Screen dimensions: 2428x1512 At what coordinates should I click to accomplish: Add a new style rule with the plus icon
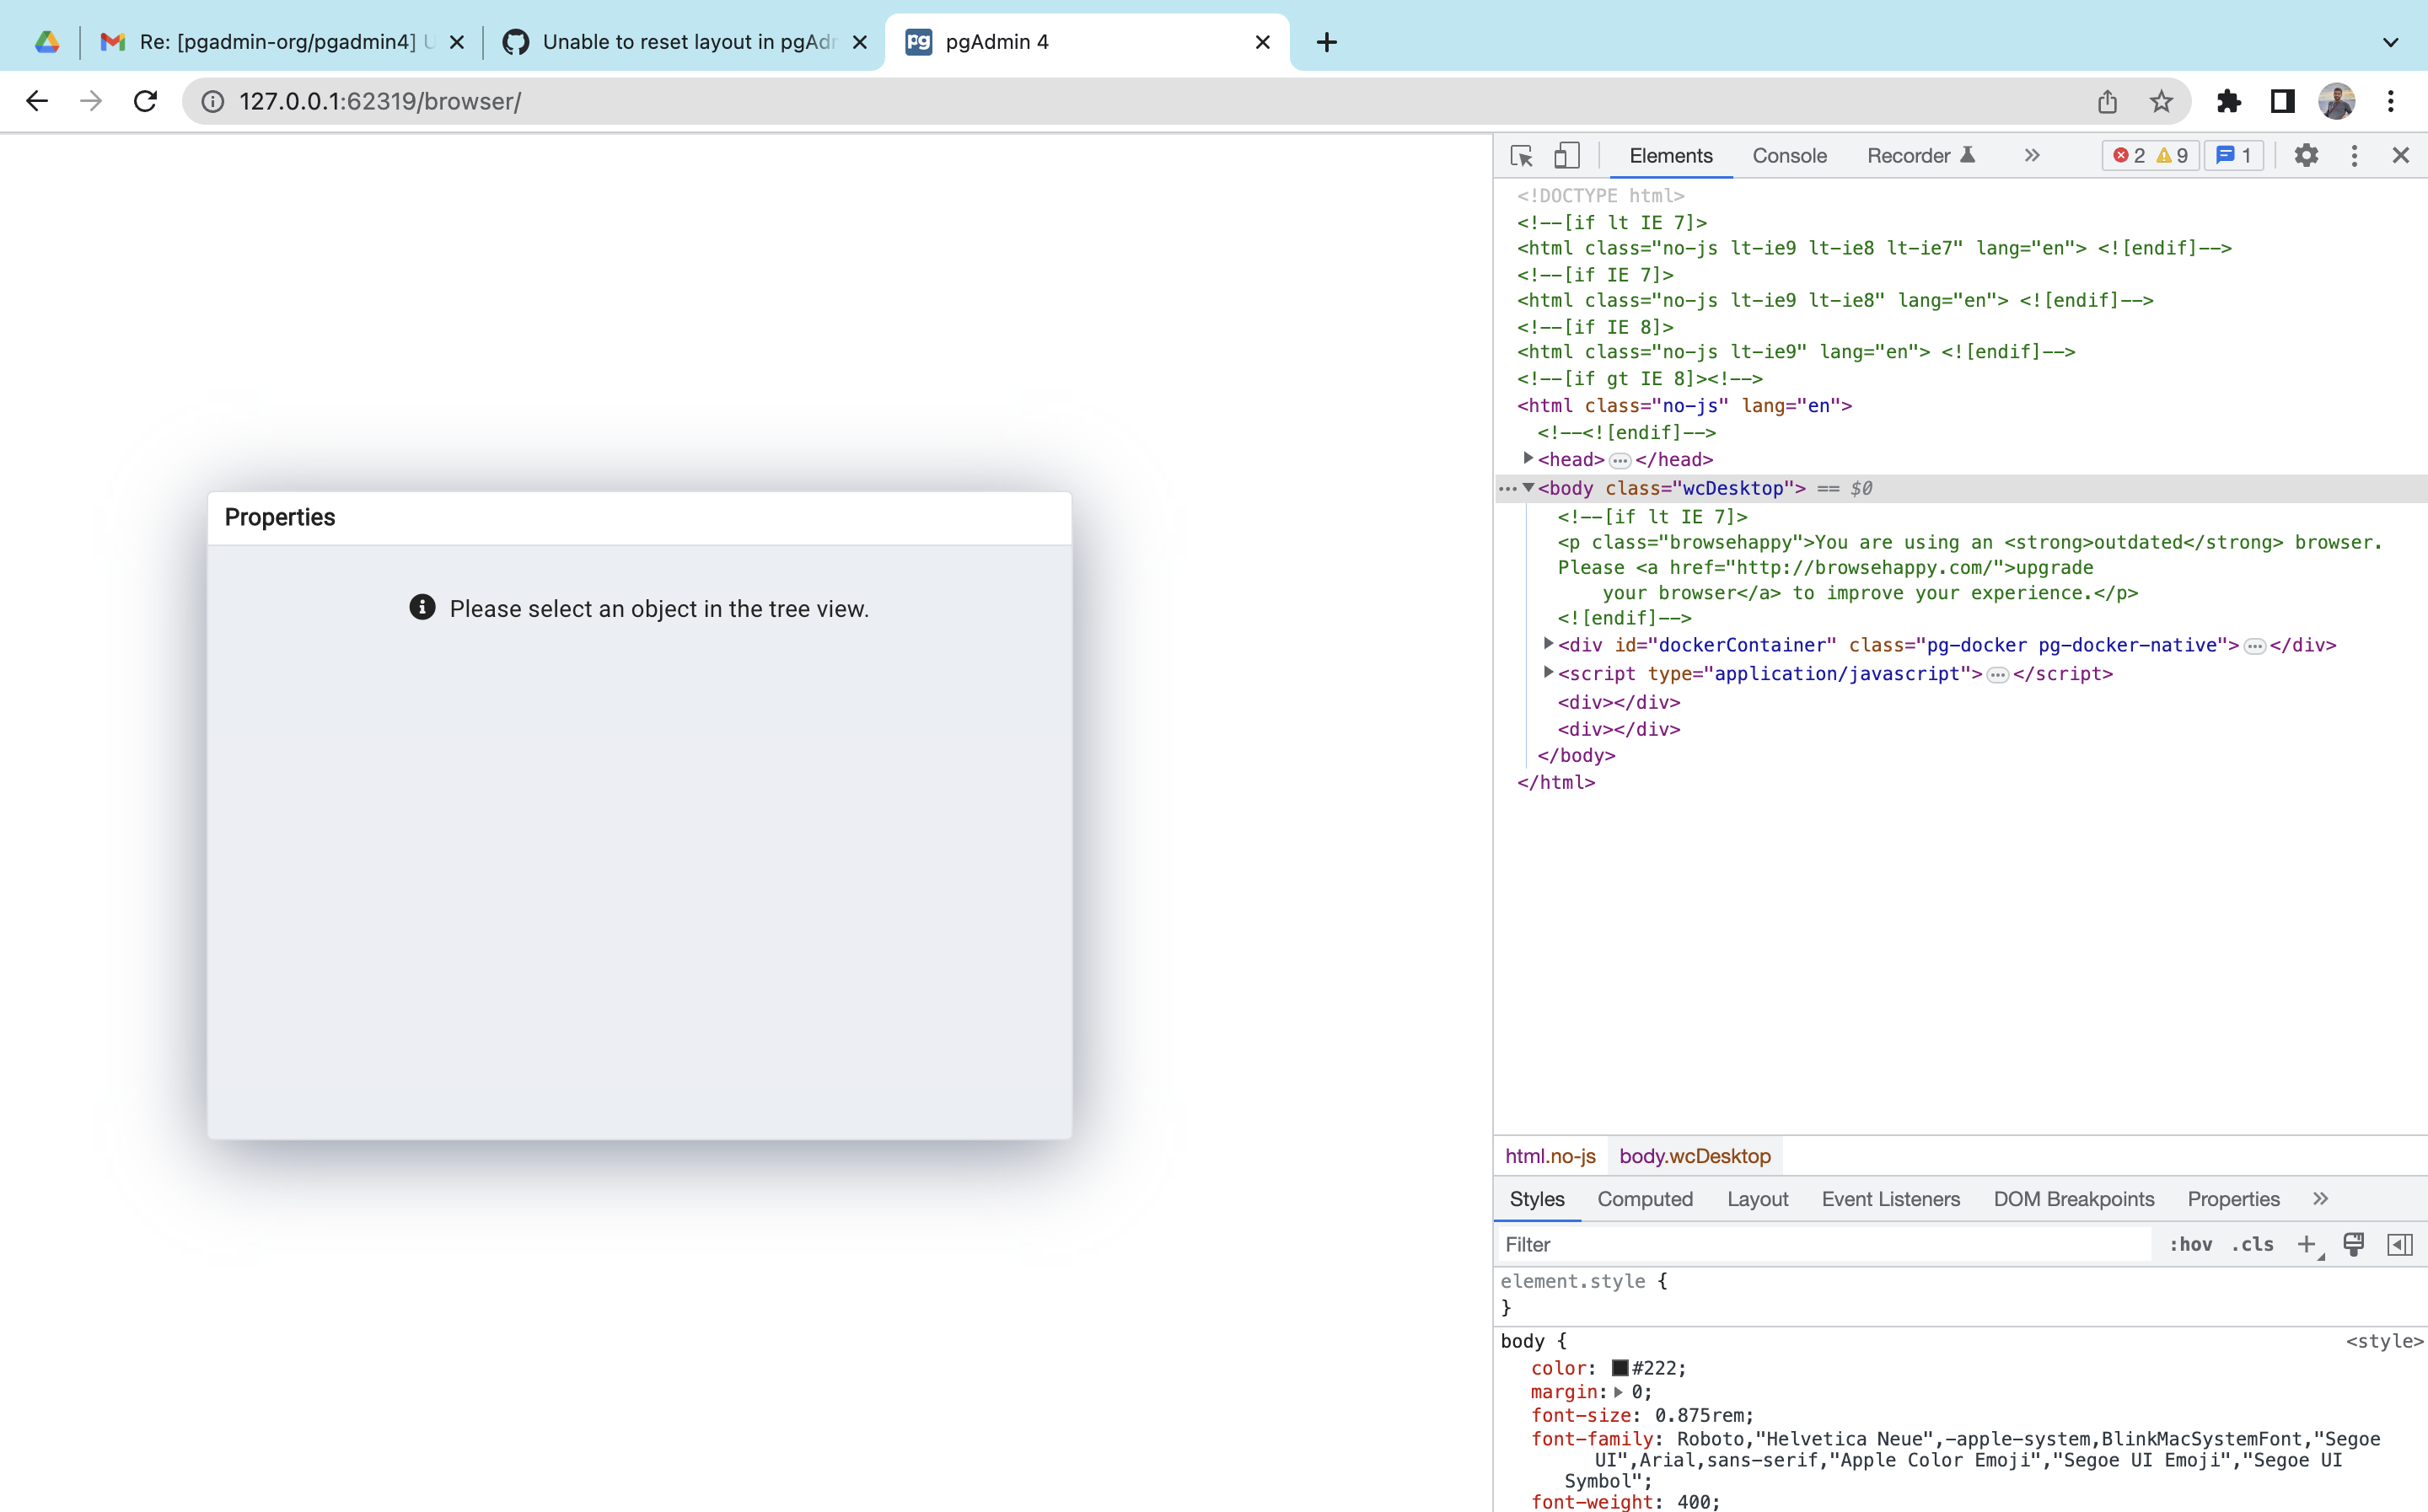[x=2306, y=1244]
